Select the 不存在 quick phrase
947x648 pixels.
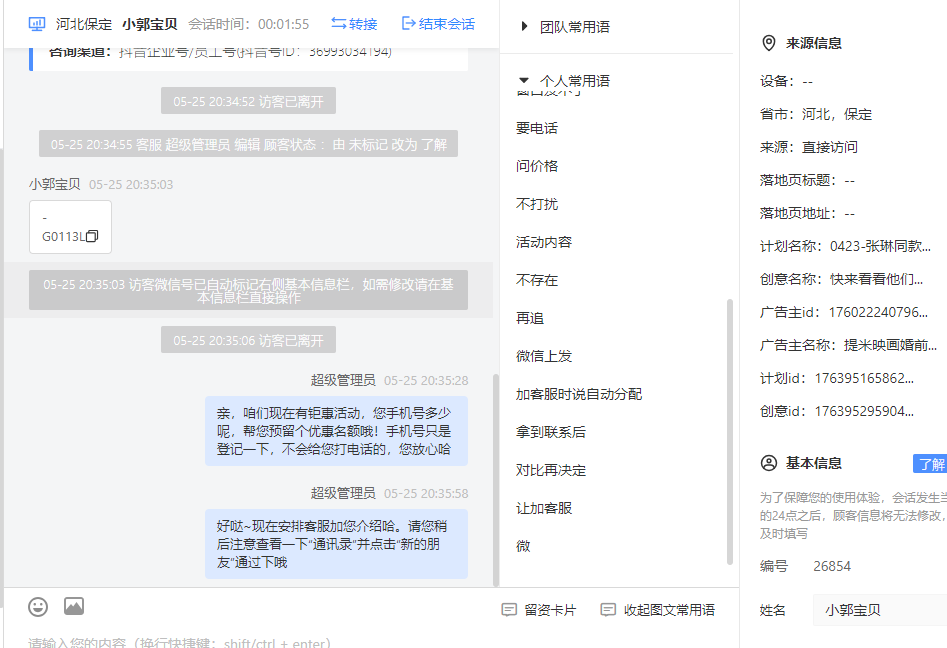point(537,280)
